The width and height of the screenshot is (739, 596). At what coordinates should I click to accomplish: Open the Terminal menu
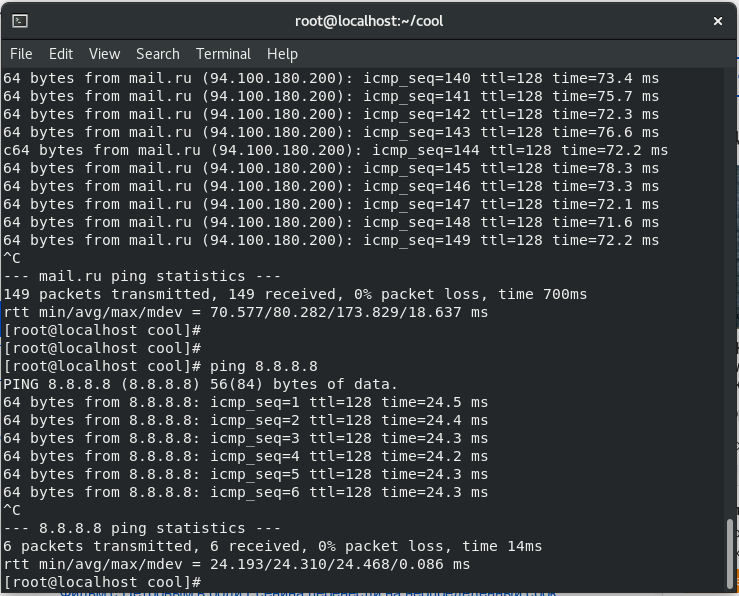click(x=223, y=54)
